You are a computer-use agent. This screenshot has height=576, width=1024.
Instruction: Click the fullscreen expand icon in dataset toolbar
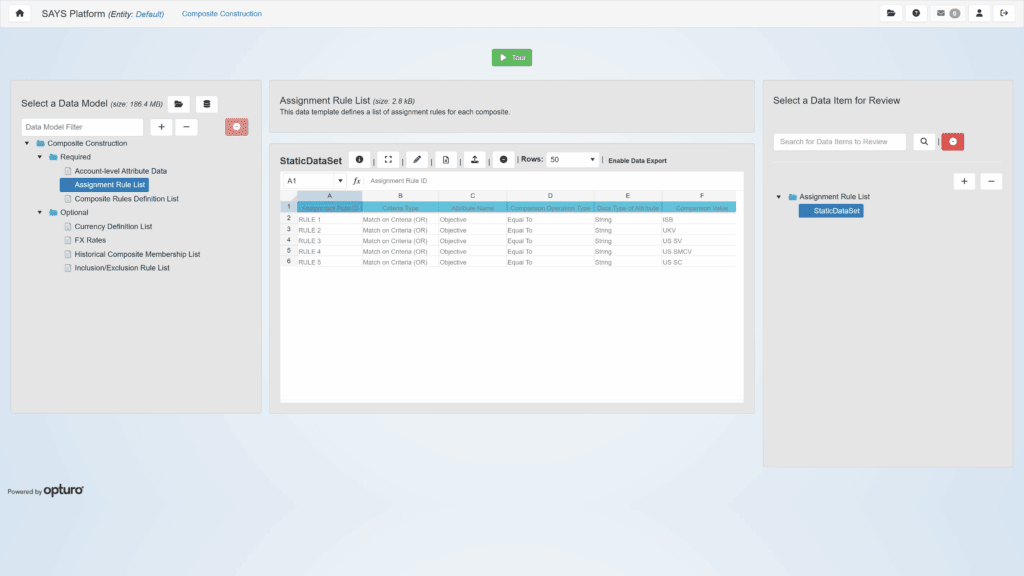[388, 159]
